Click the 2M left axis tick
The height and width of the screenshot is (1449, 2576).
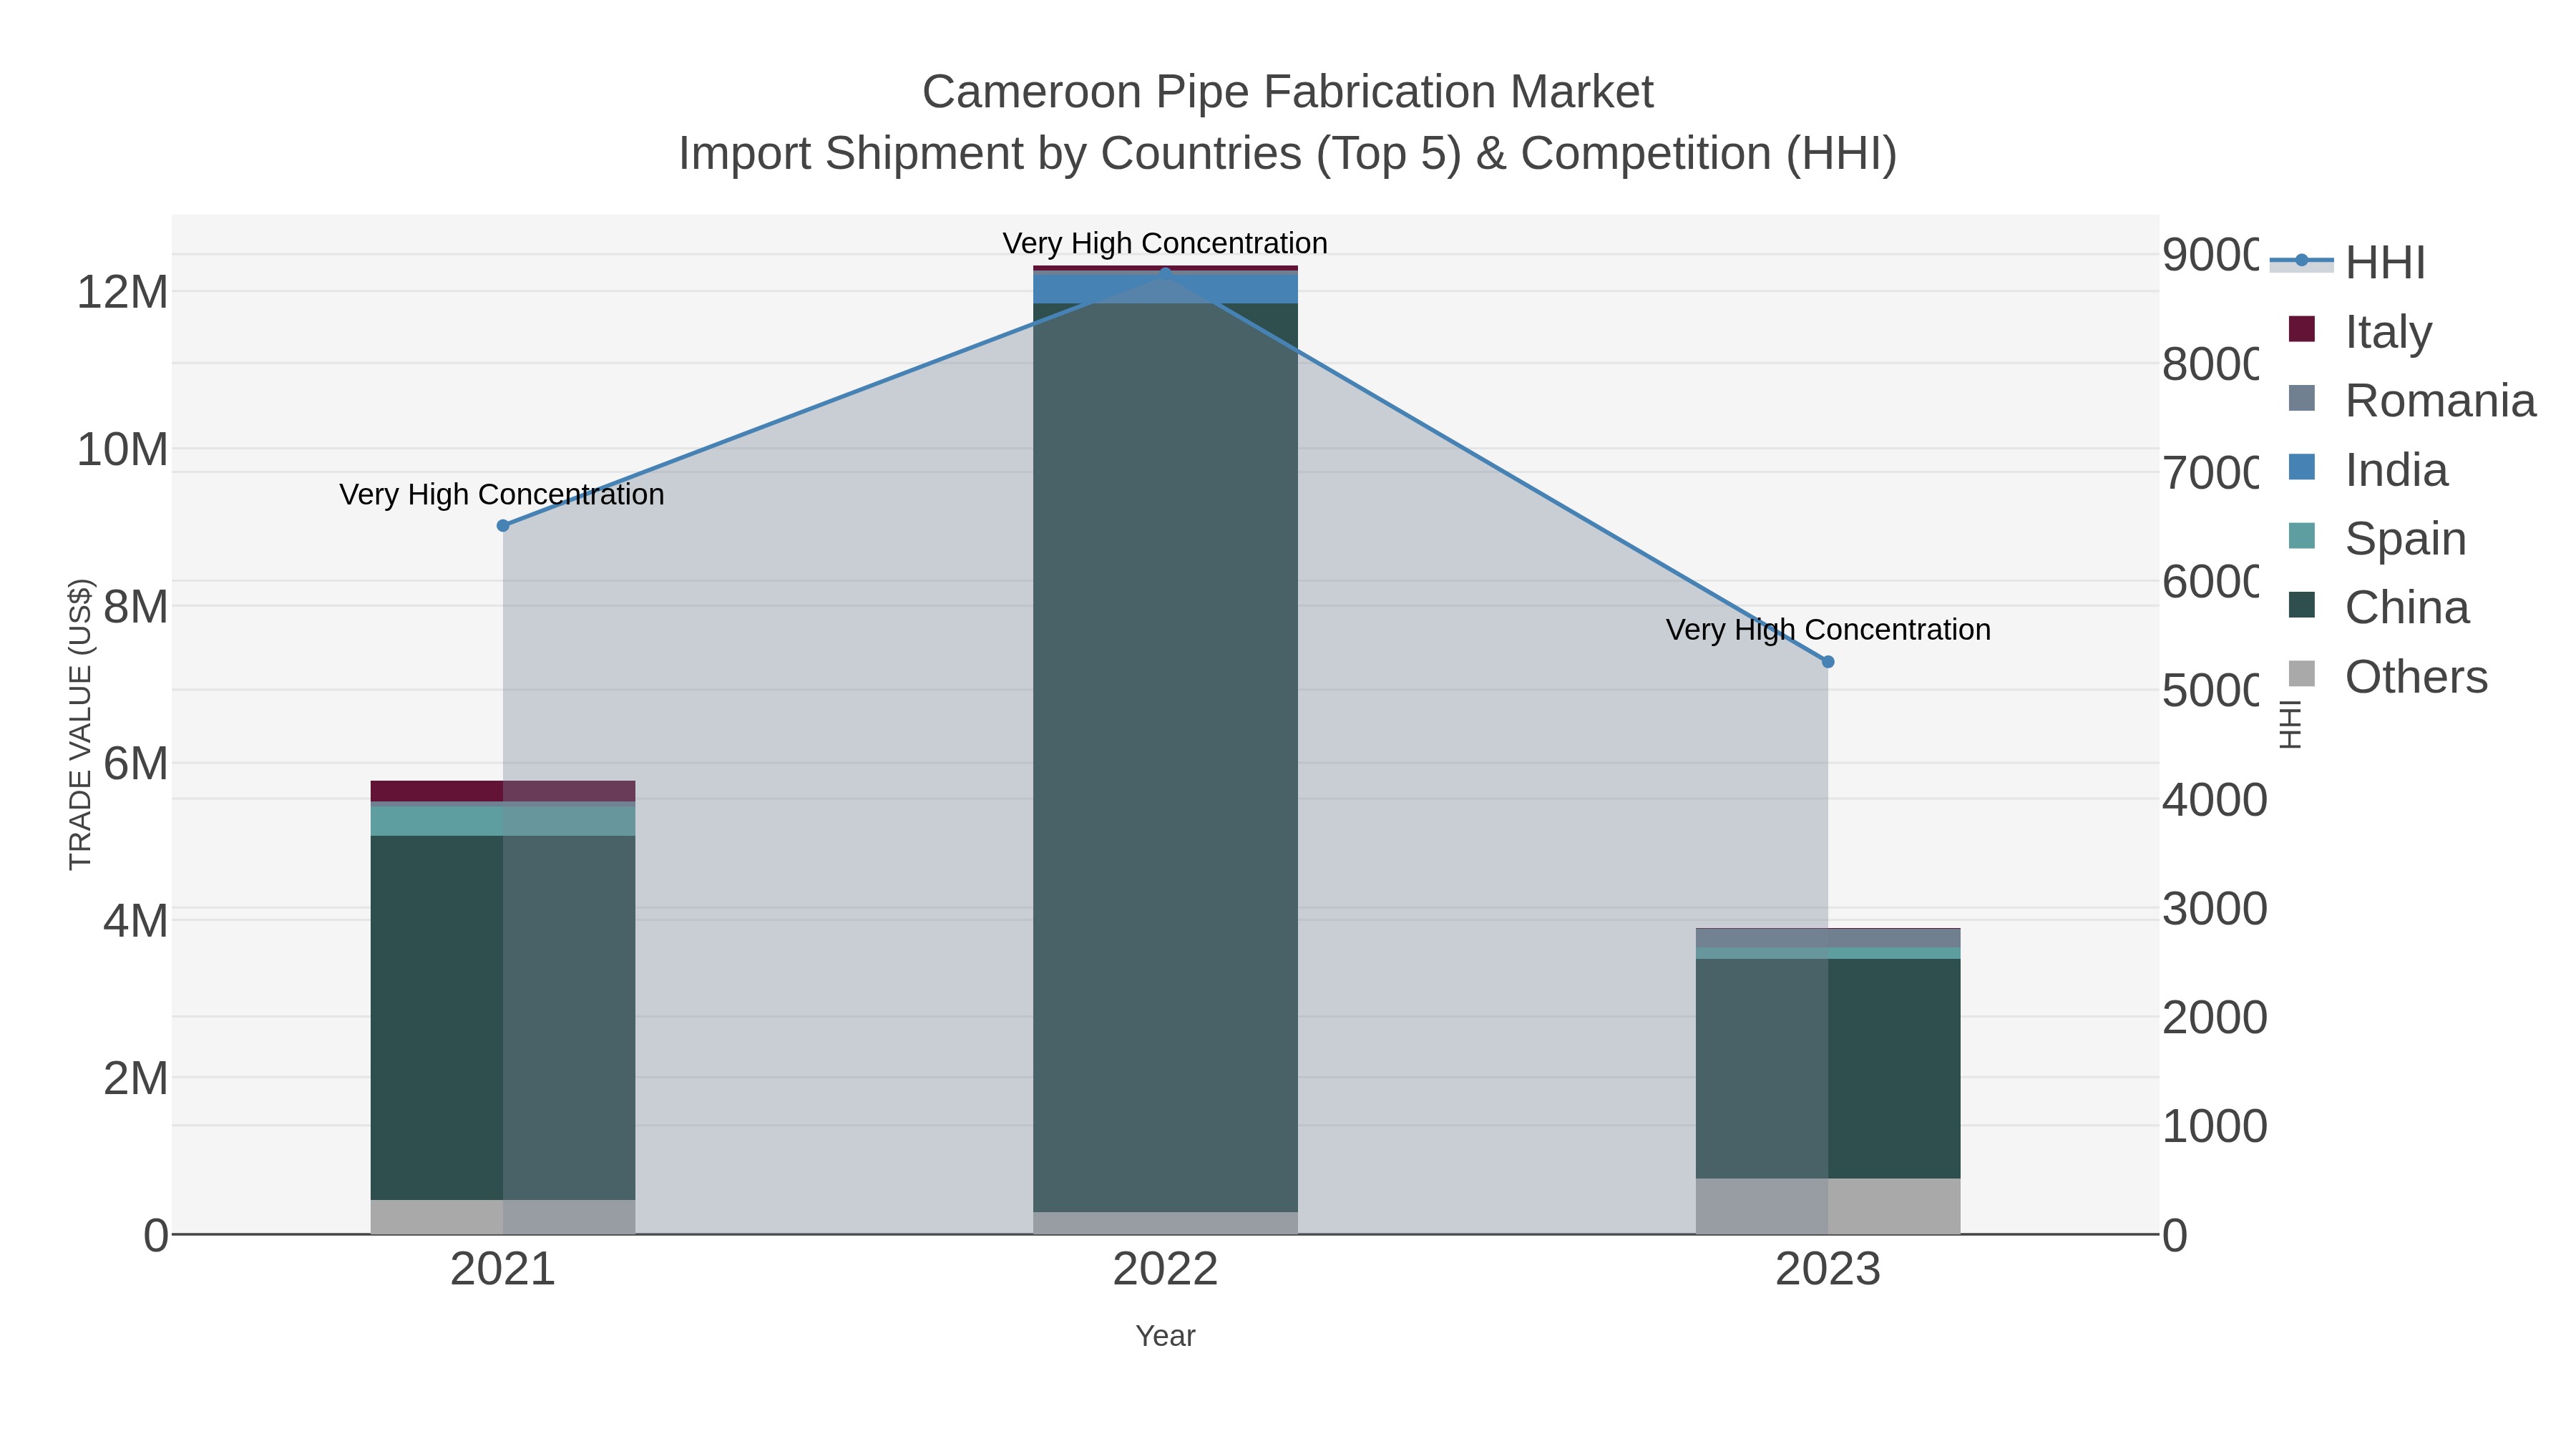[136, 1078]
